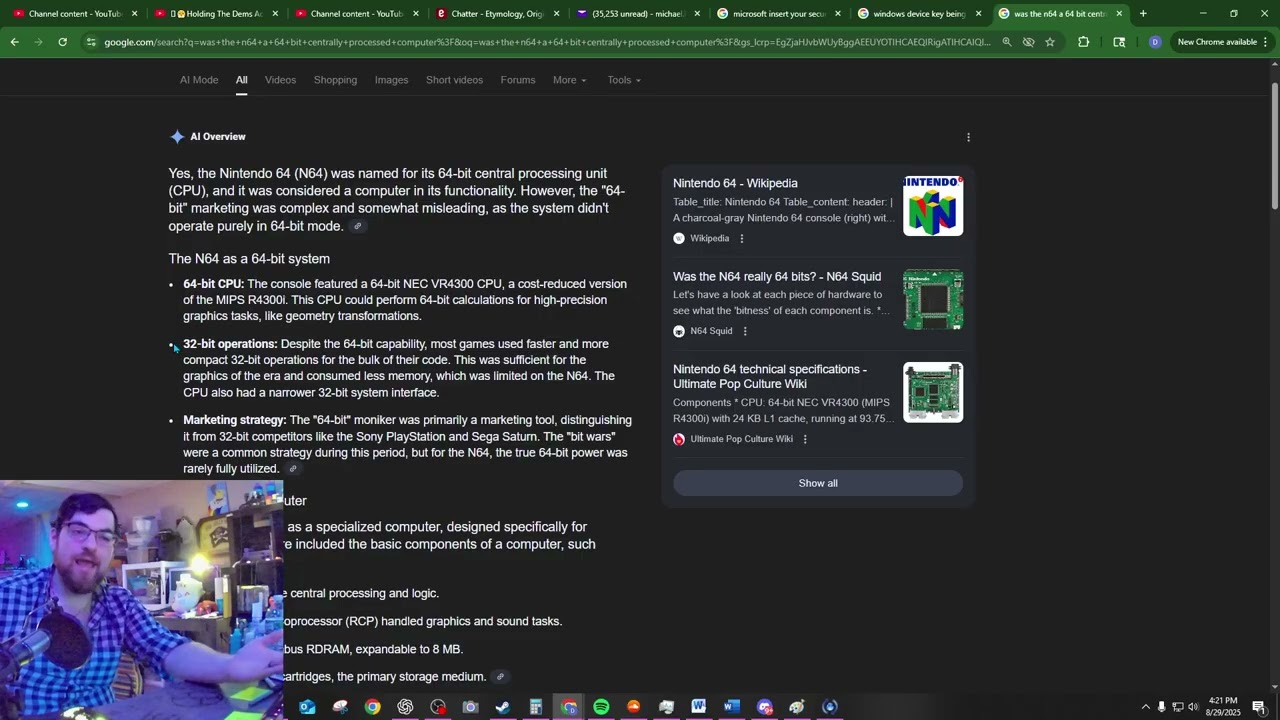Open the source link icon after "primary storage medium."
The width and height of the screenshot is (1280, 720).
coord(500,677)
